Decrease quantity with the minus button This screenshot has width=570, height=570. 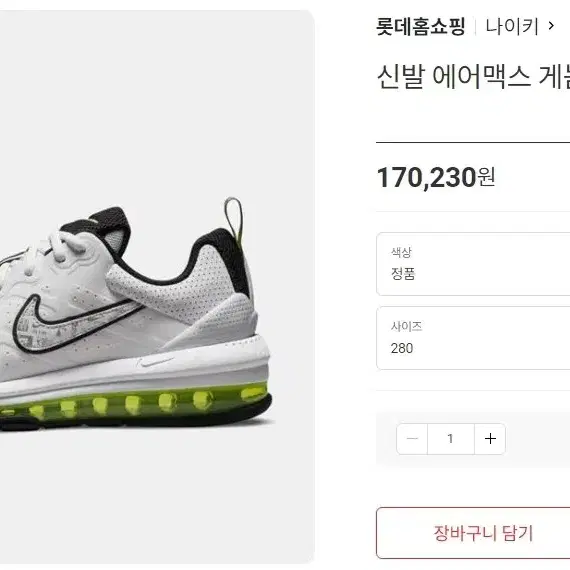[x=412, y=439]
